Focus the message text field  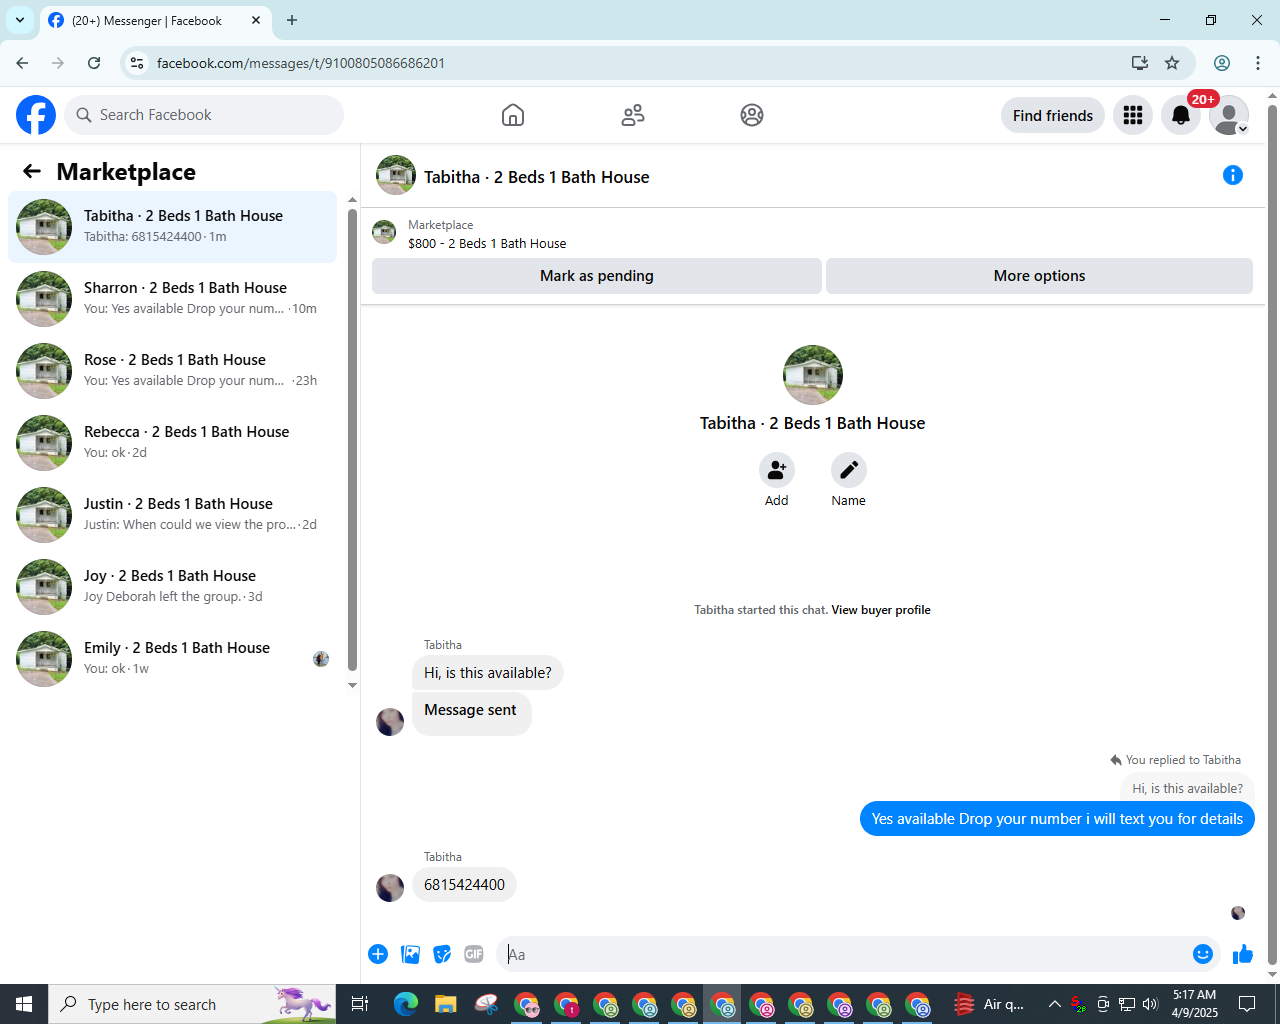click(845, 954)
